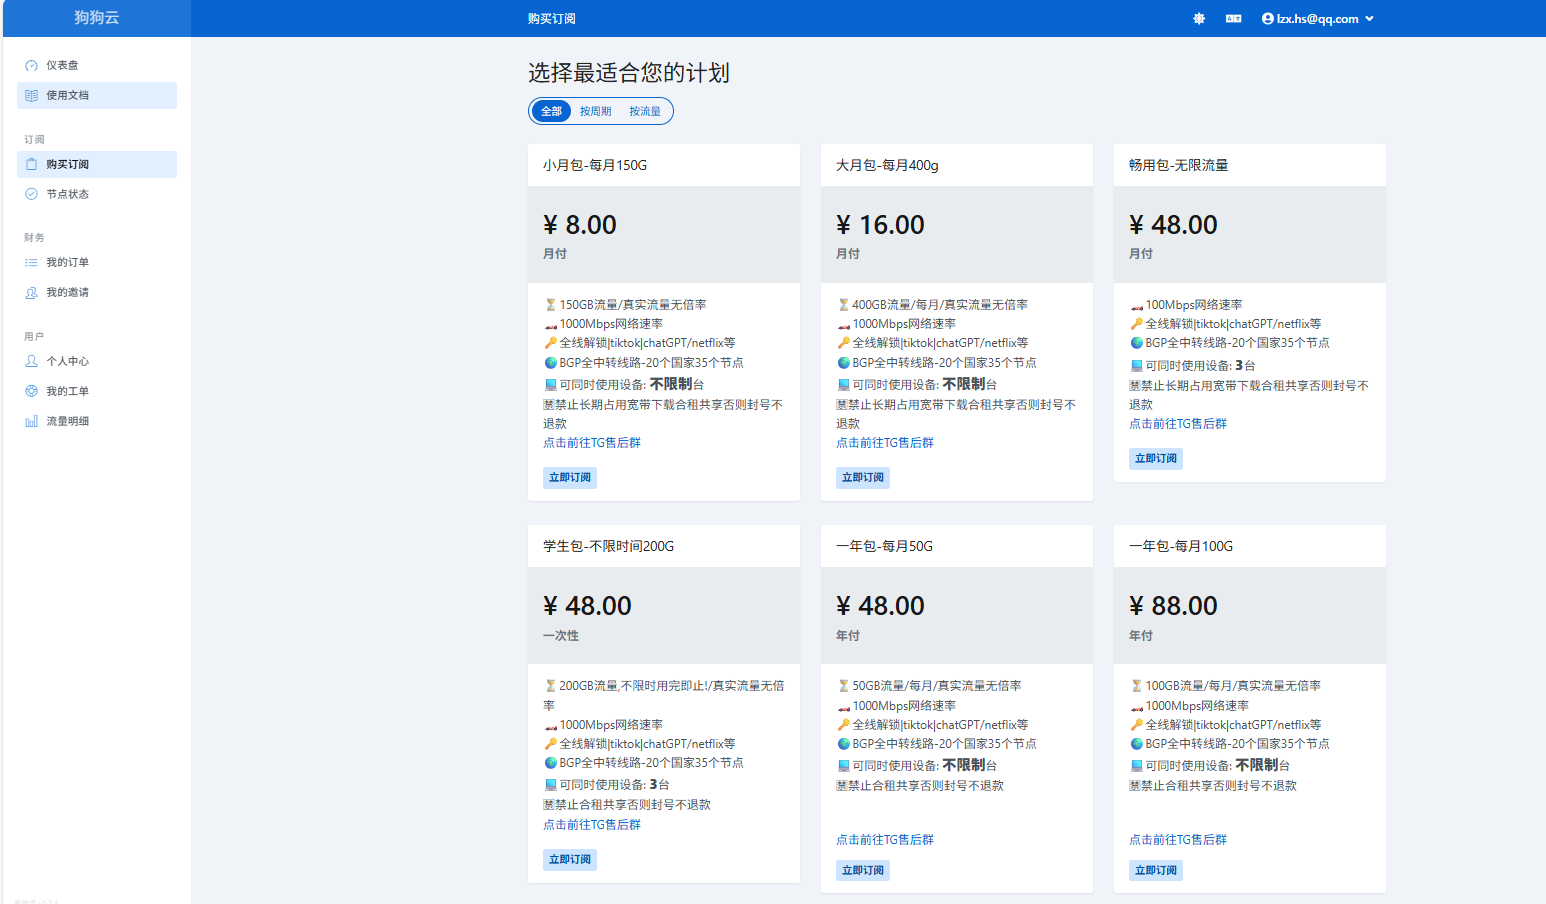Click the user avatar icon in header
Viewport: 1546px width, 904px height.
(1268, 19)
